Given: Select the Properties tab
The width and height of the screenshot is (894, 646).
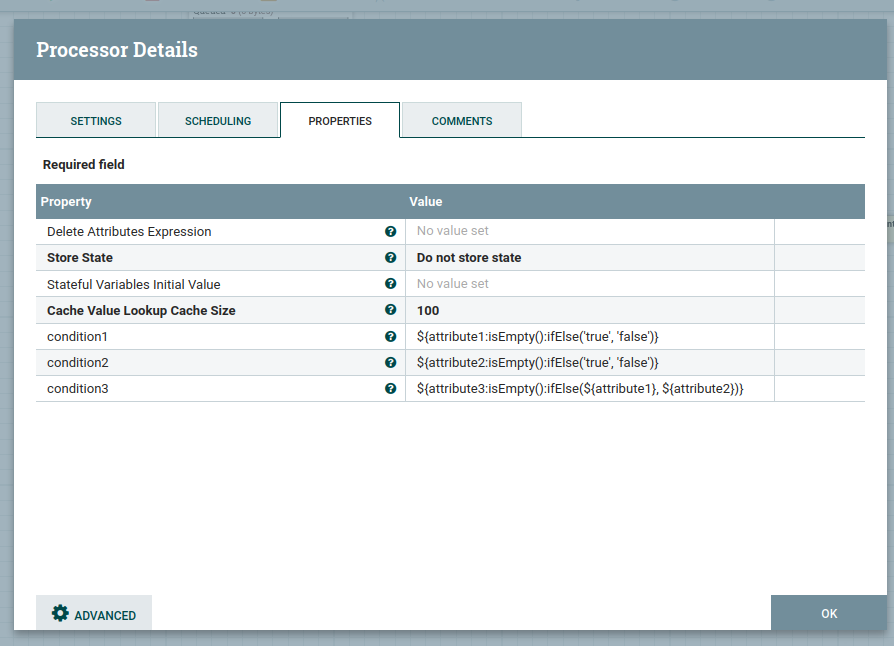Looking at the screenshot, I should pos(340,121).
